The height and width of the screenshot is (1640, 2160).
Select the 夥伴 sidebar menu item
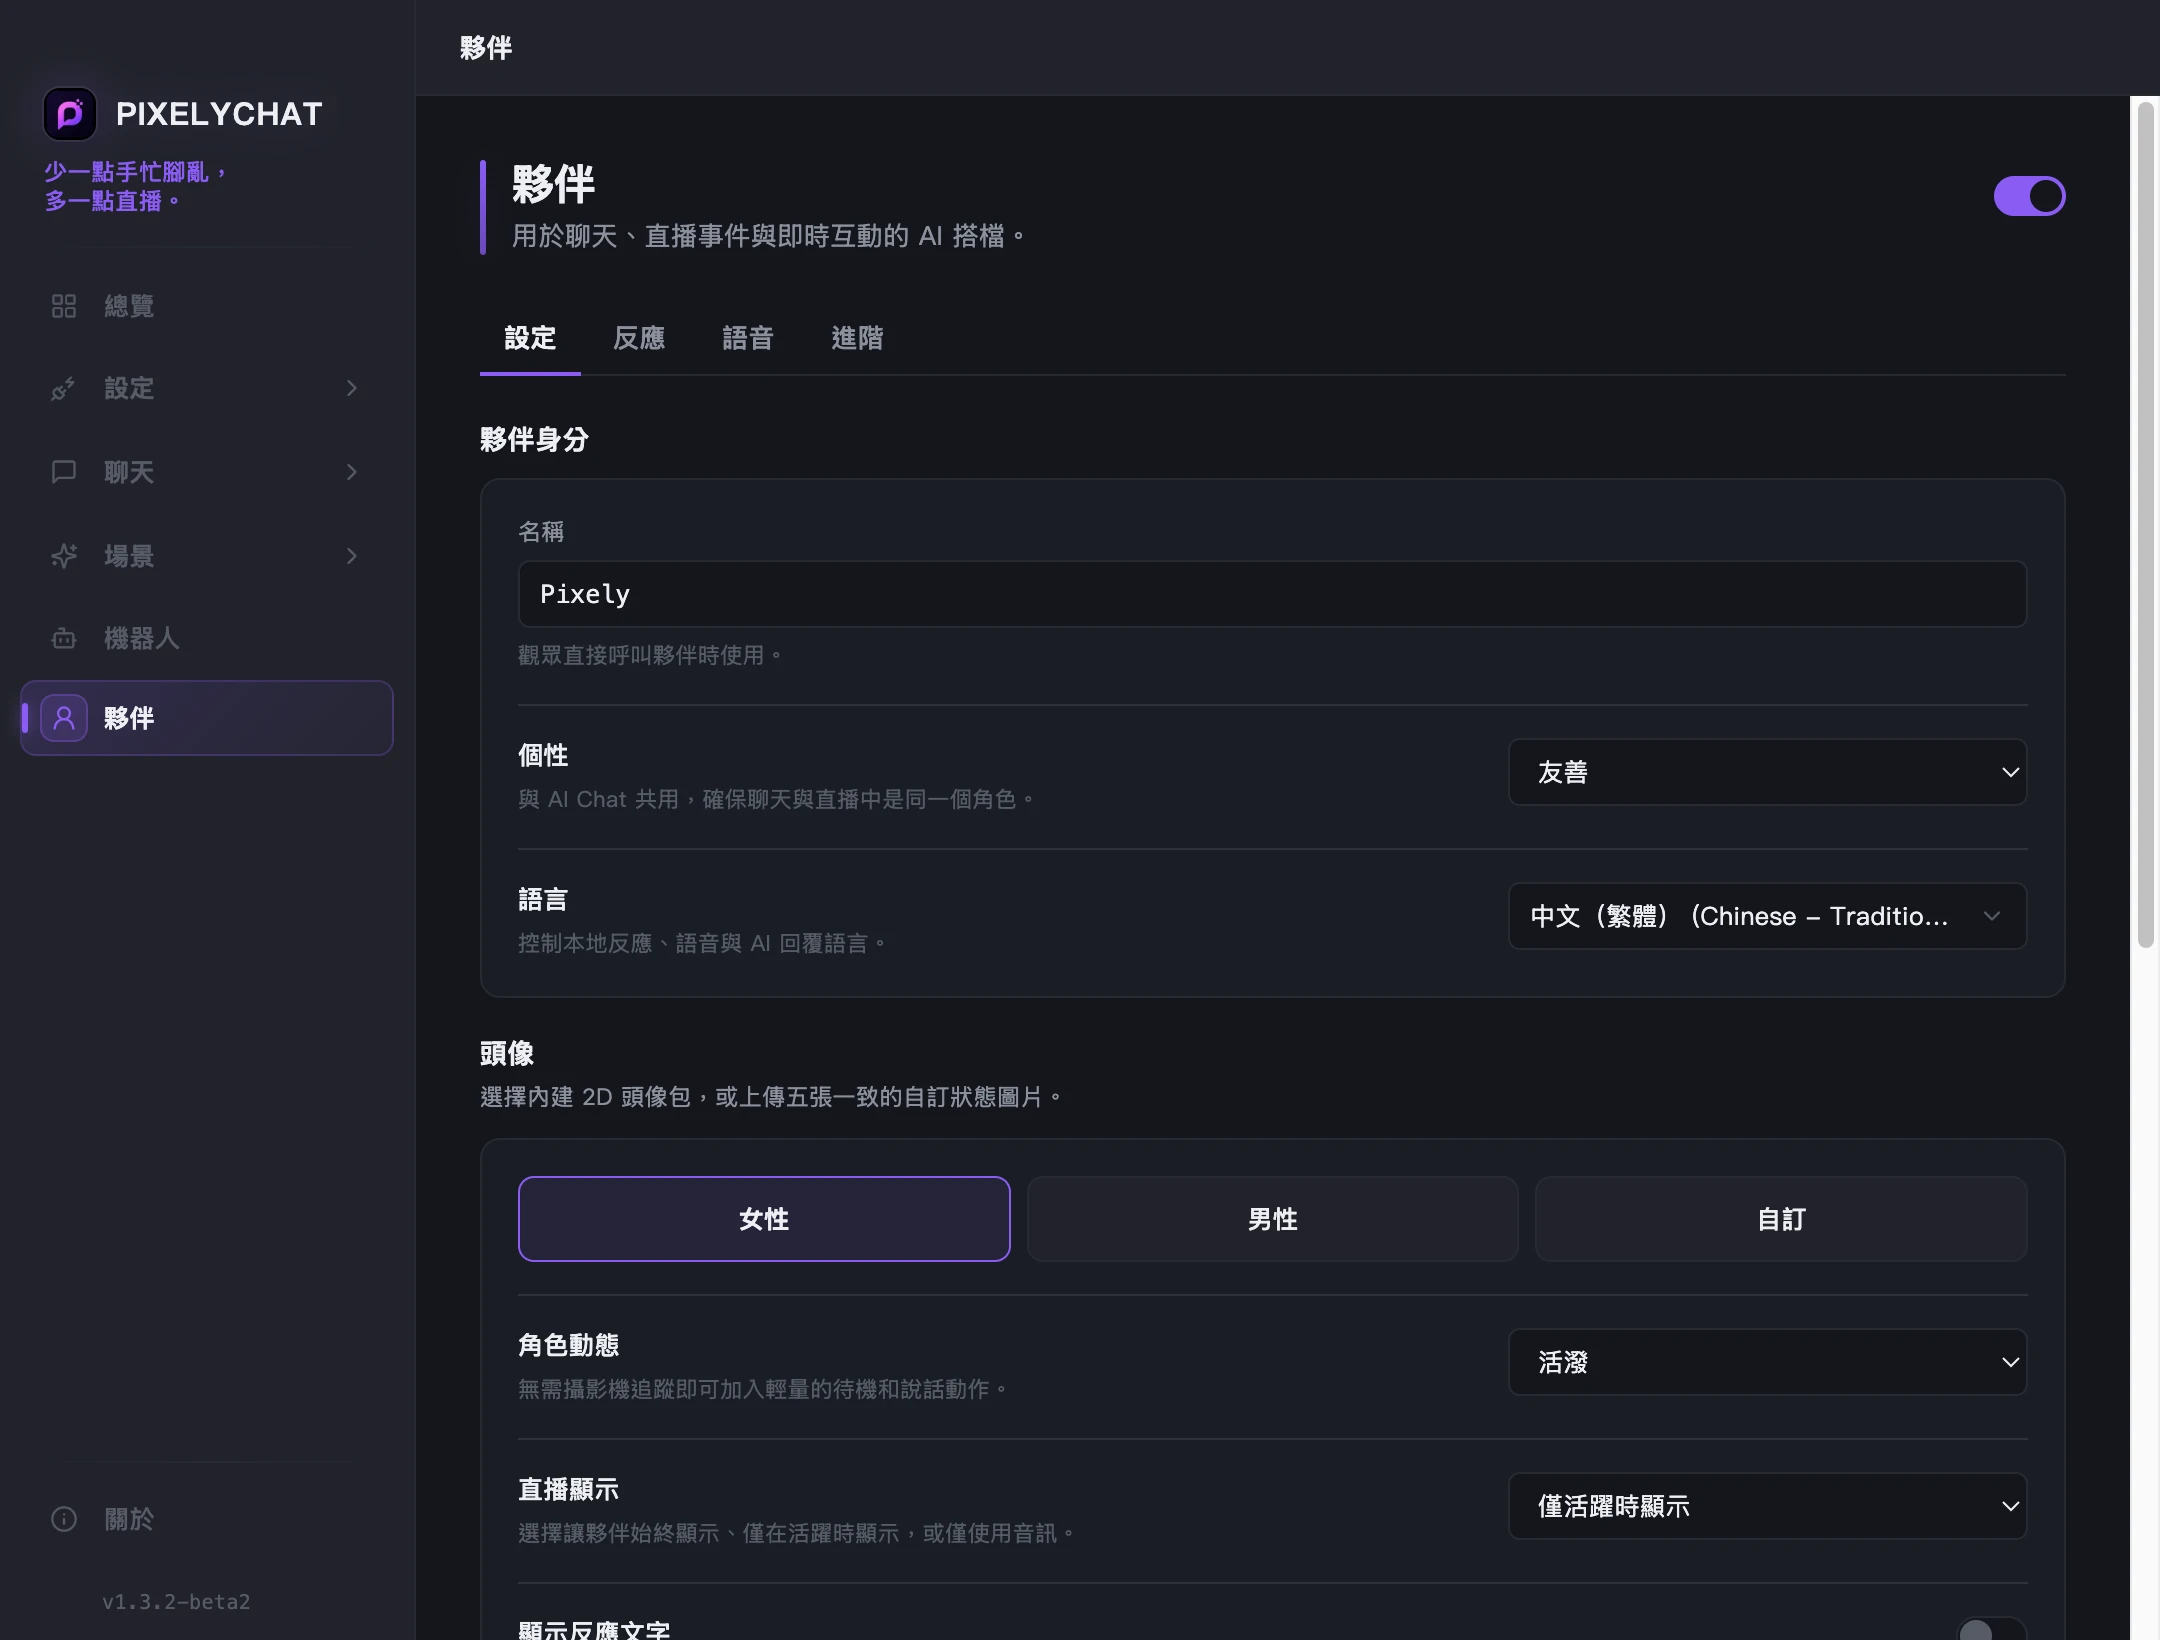click(206, 718)
